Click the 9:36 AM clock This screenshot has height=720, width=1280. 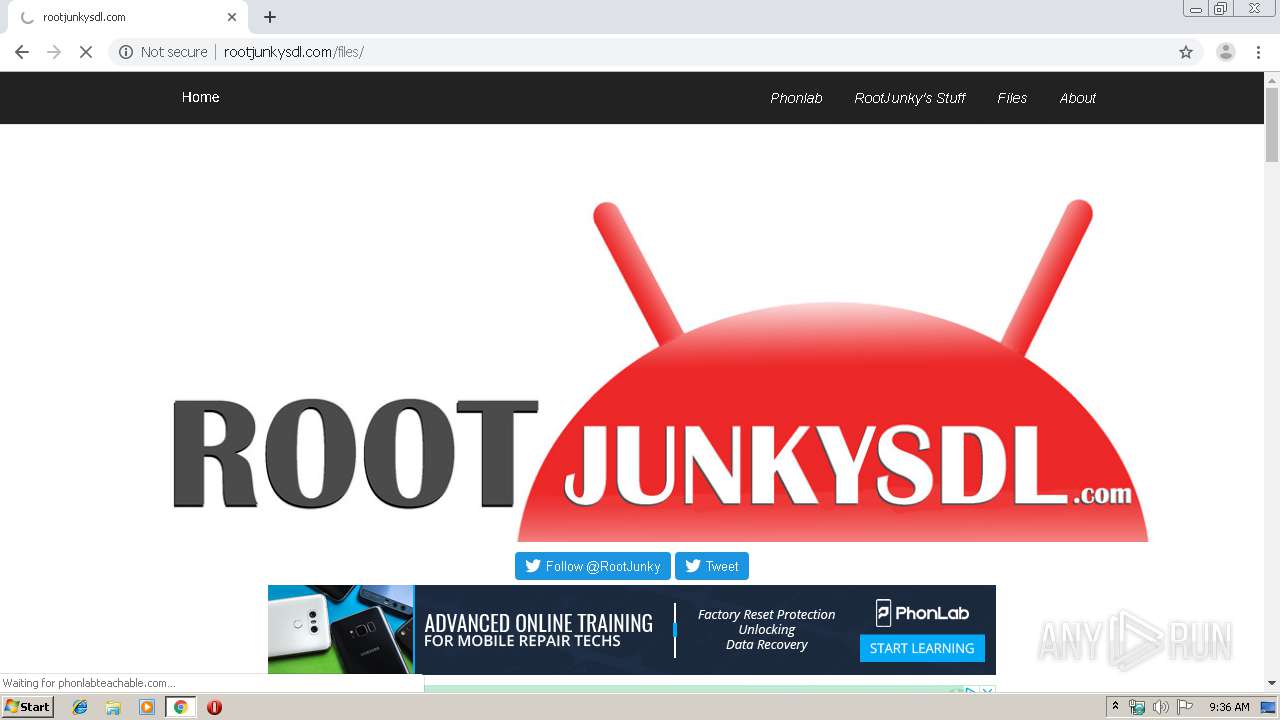coord(1229,707)
